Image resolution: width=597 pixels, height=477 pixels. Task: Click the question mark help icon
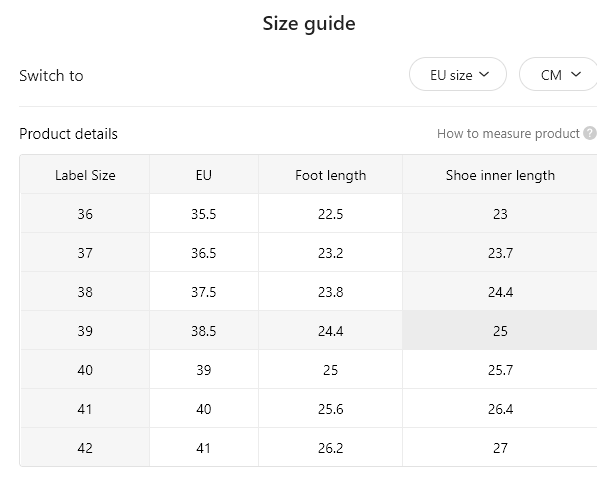pos(590,133)
